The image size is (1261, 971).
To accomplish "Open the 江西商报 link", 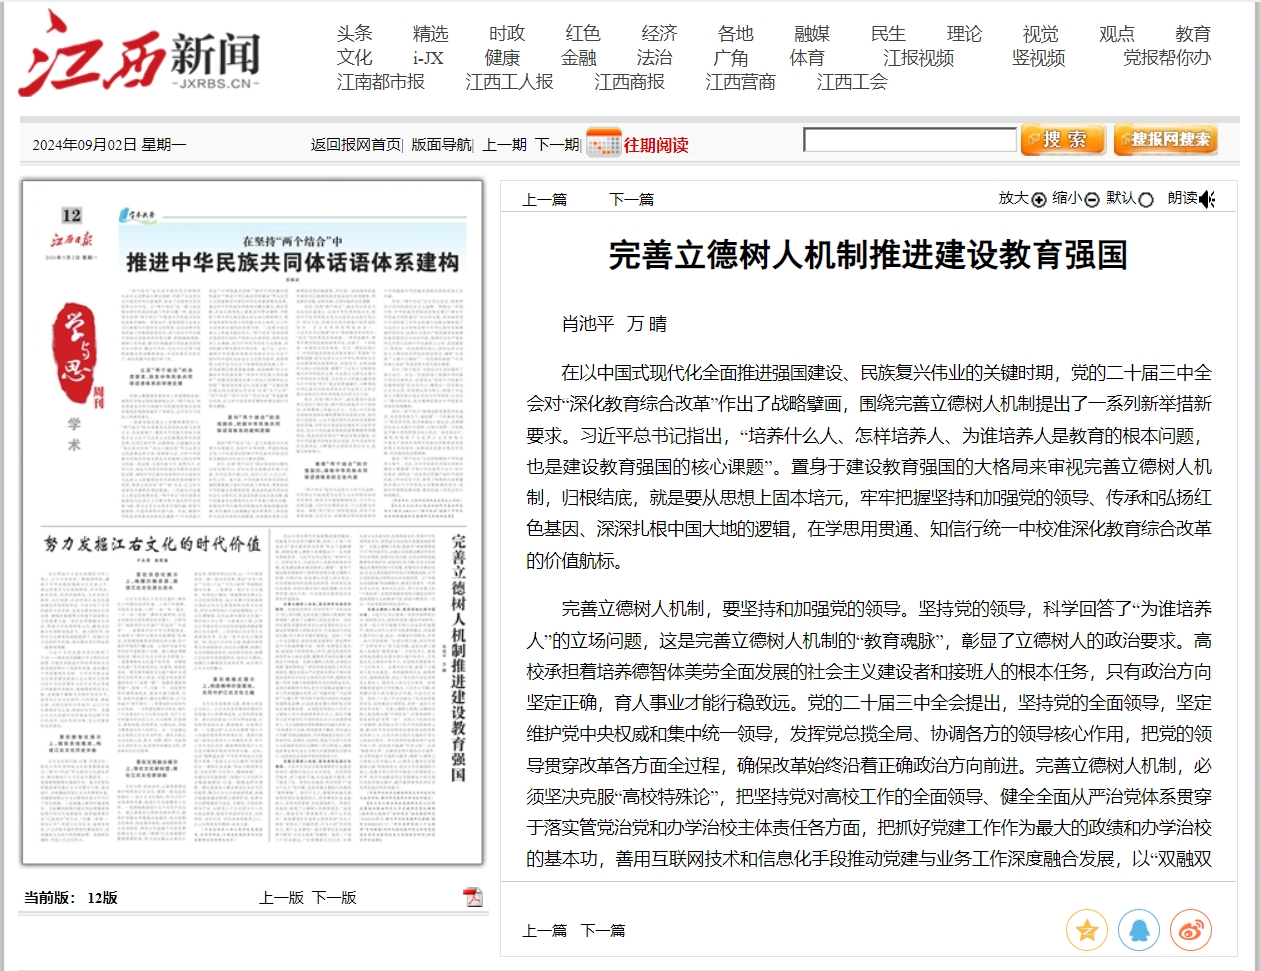I will click(629, 82).
